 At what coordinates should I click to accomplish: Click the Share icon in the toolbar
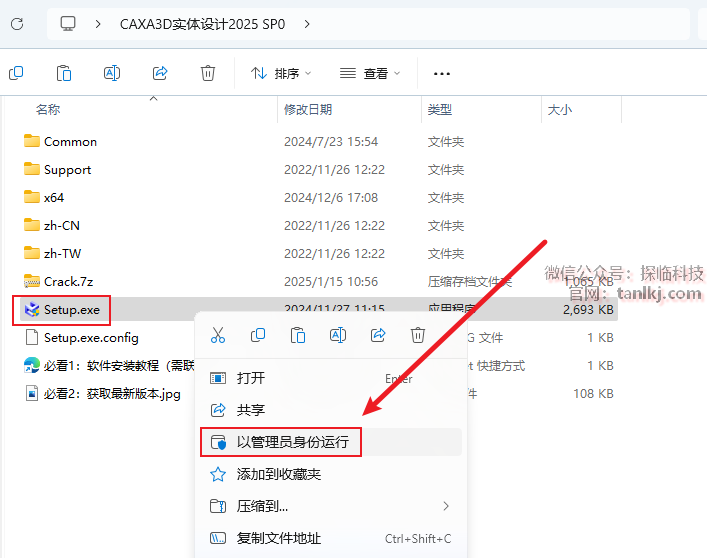point(160,73)
